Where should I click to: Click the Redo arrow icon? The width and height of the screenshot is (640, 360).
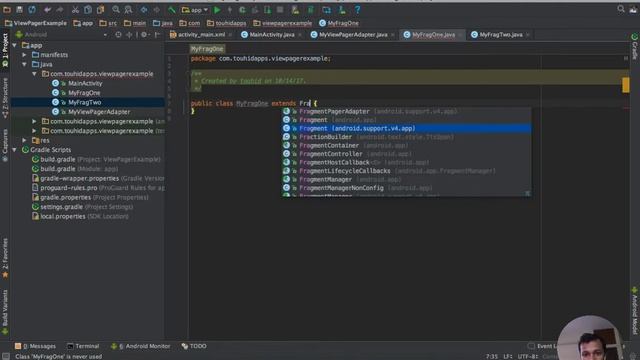[60, 9]
